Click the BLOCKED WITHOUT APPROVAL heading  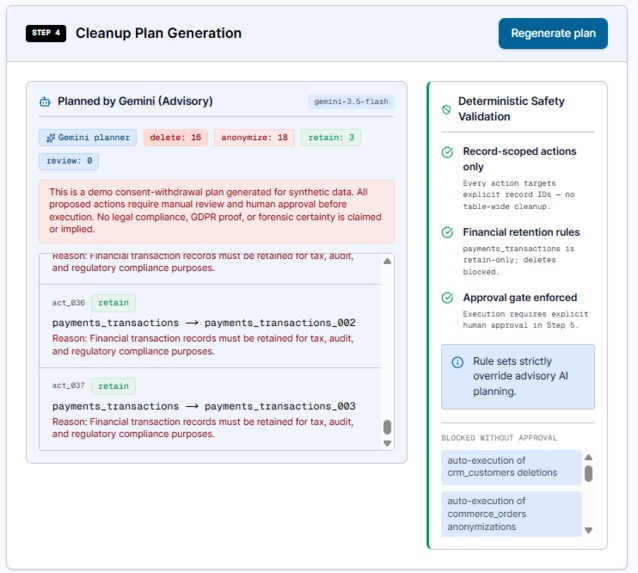pyautogui.click(x=499, y=438)
